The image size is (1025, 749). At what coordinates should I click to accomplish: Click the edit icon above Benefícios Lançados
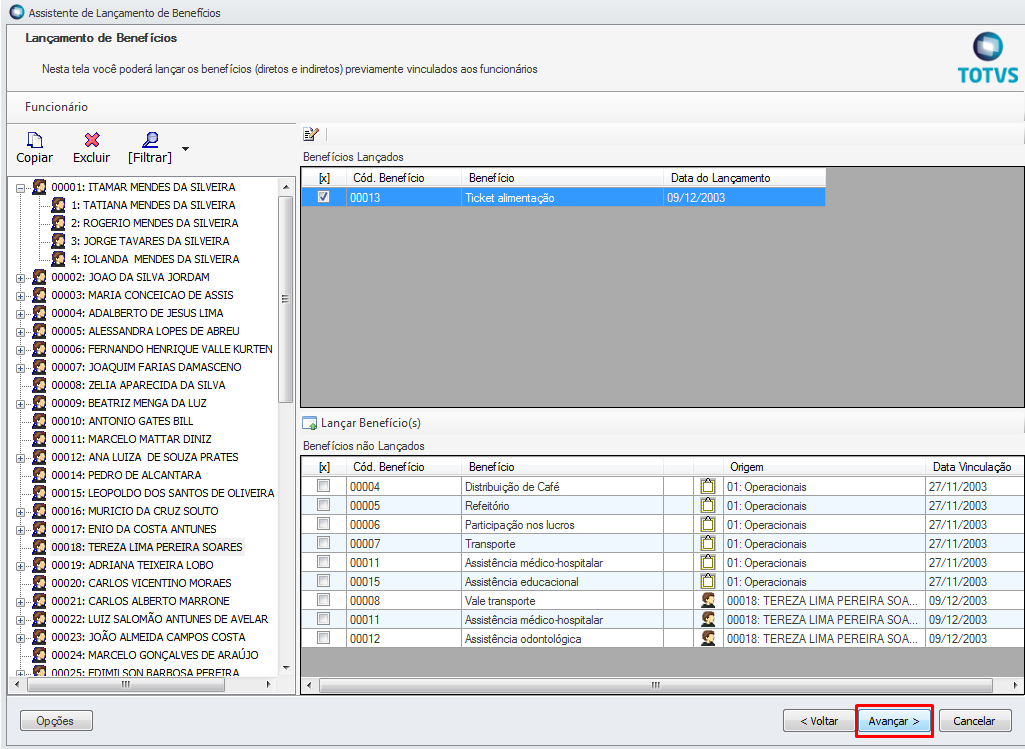point(311,134)
